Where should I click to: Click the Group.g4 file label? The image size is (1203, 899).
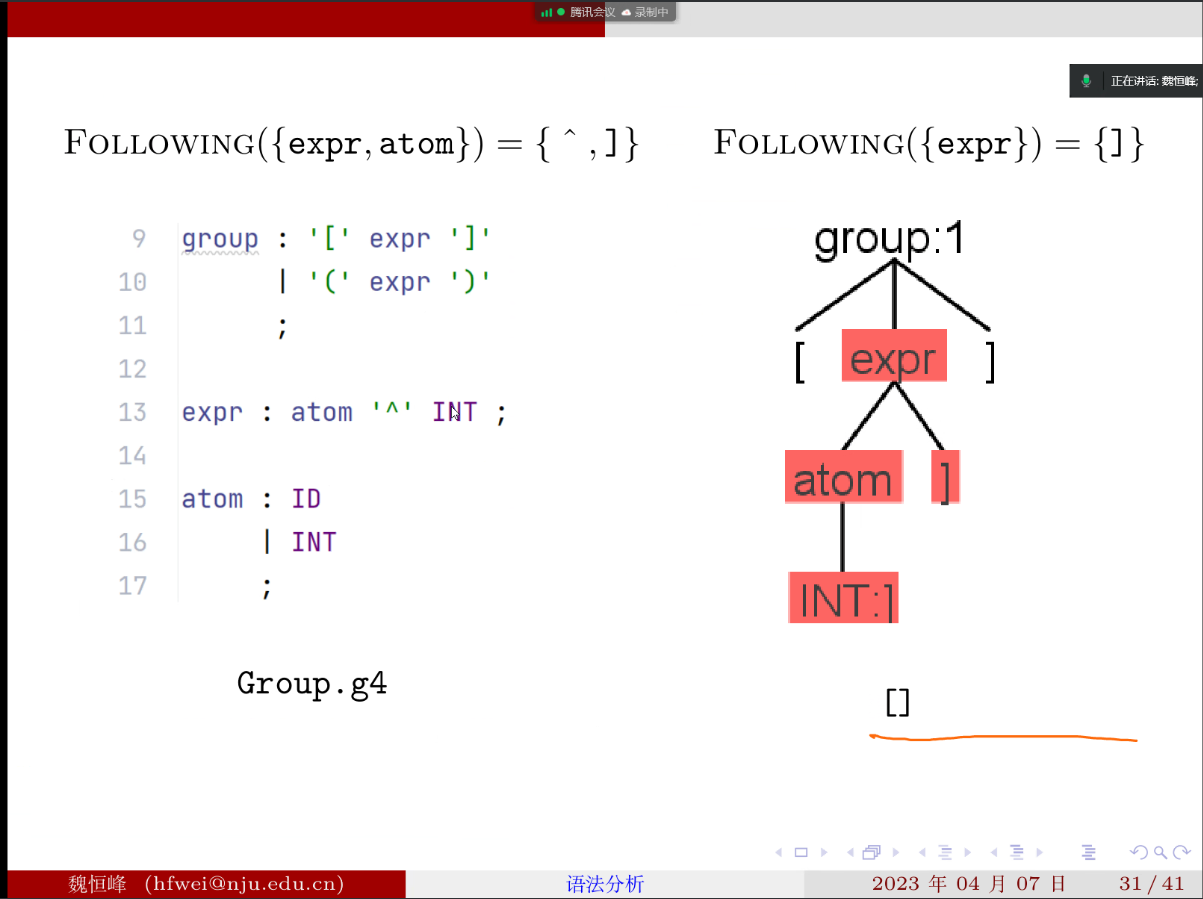[311, 684]
